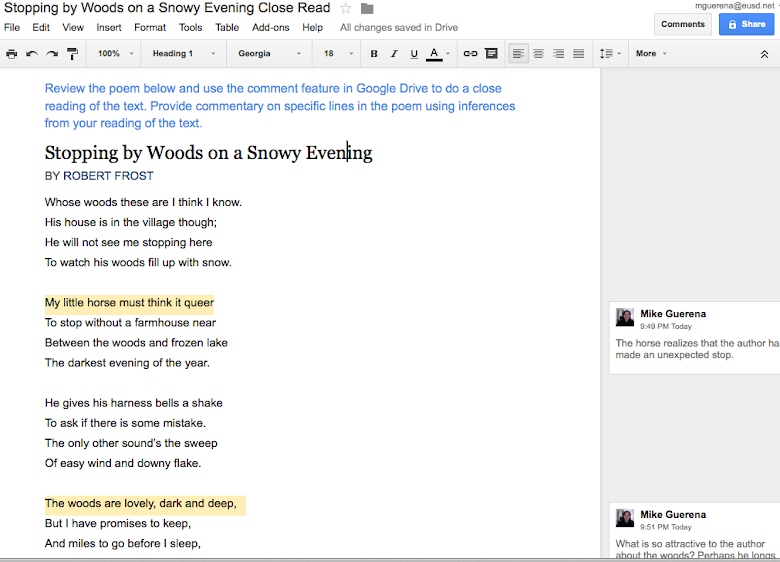Open the View menu
This screenshot has height=562, width=780.
tap(73, 28)
